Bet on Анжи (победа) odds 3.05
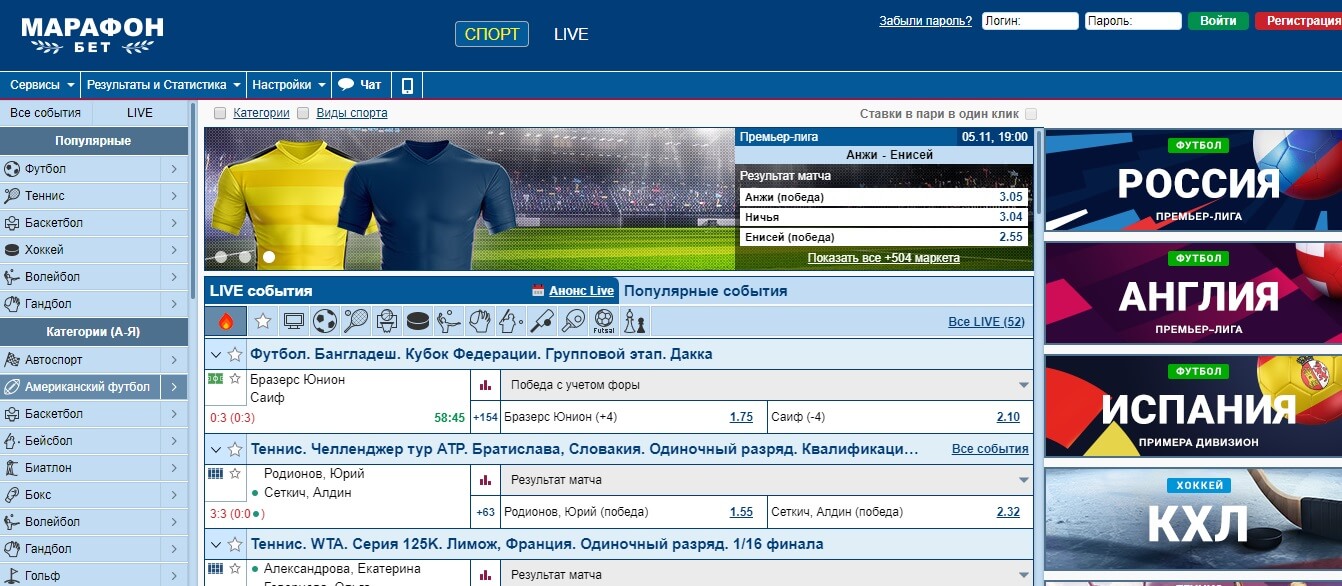Screen dimensions: 1342x586 885,197
